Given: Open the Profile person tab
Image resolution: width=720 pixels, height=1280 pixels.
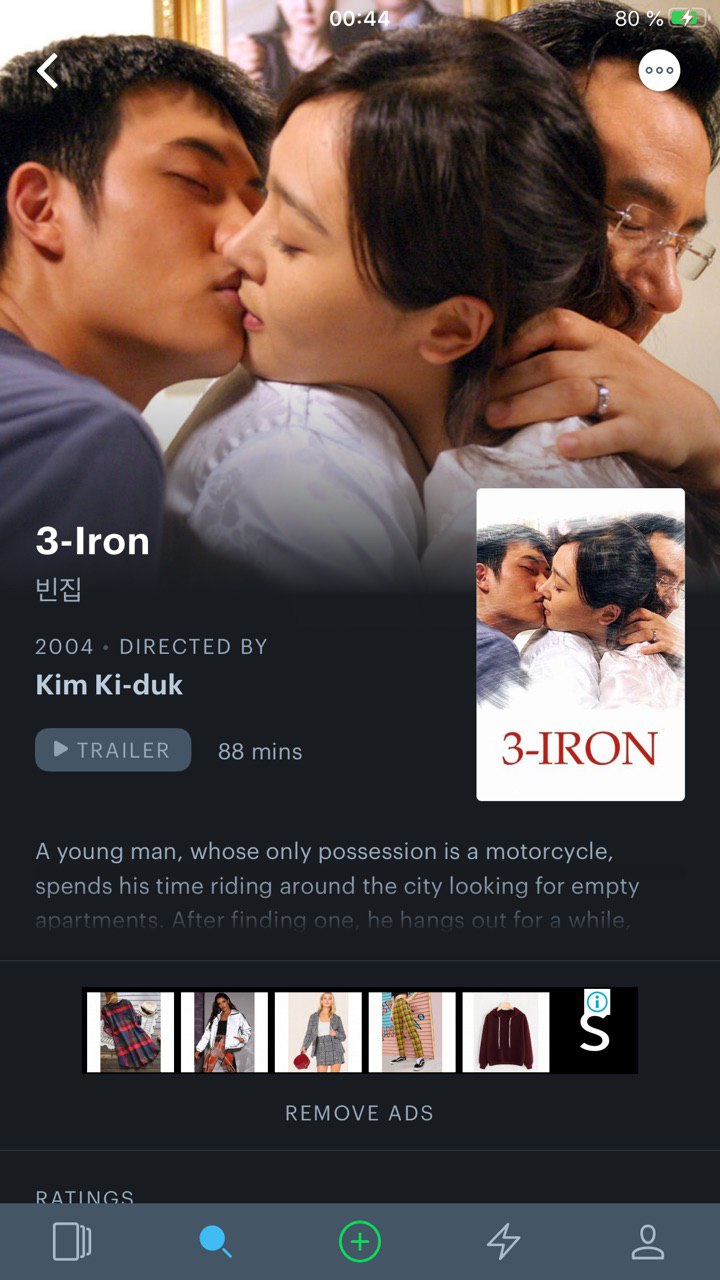Looking at the screenshot, I should [648, 1242].
